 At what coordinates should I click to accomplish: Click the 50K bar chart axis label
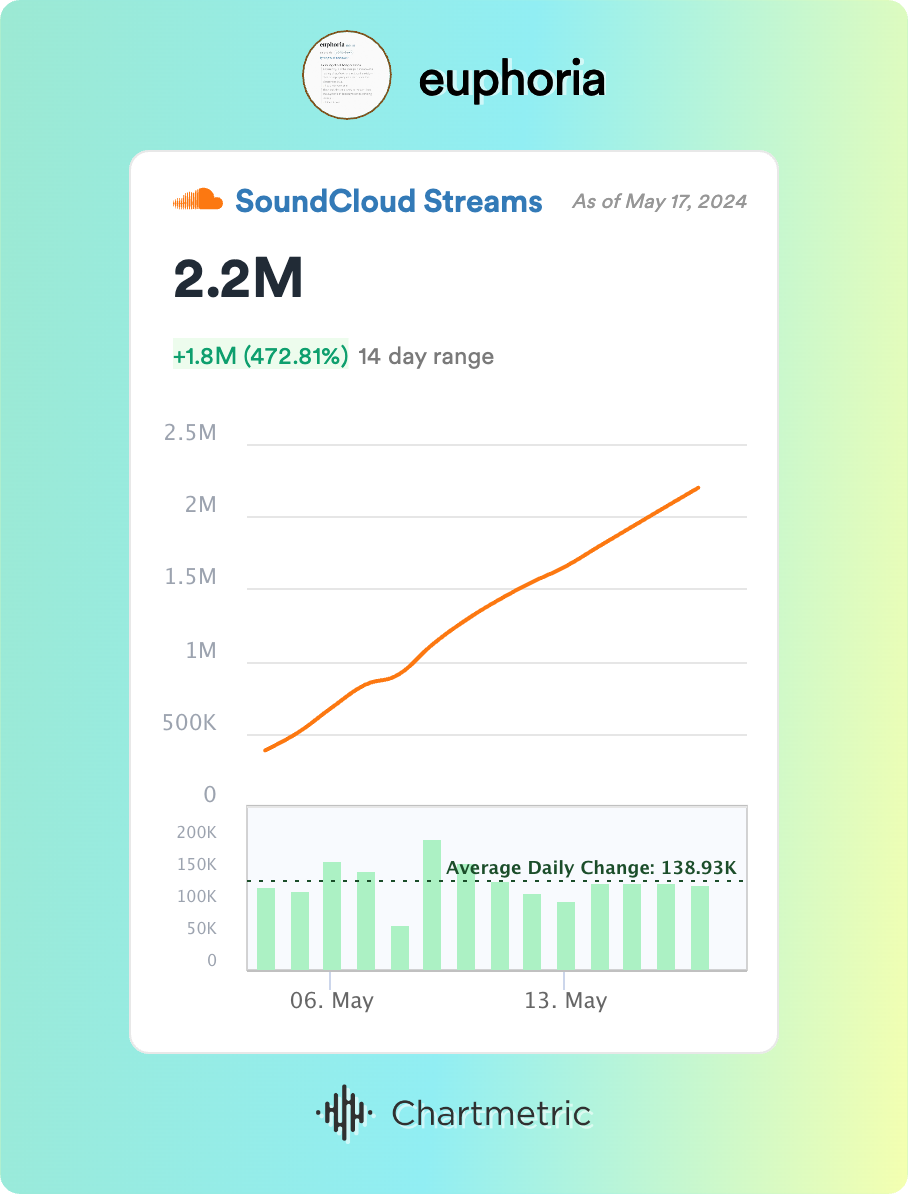coord(202,928)
